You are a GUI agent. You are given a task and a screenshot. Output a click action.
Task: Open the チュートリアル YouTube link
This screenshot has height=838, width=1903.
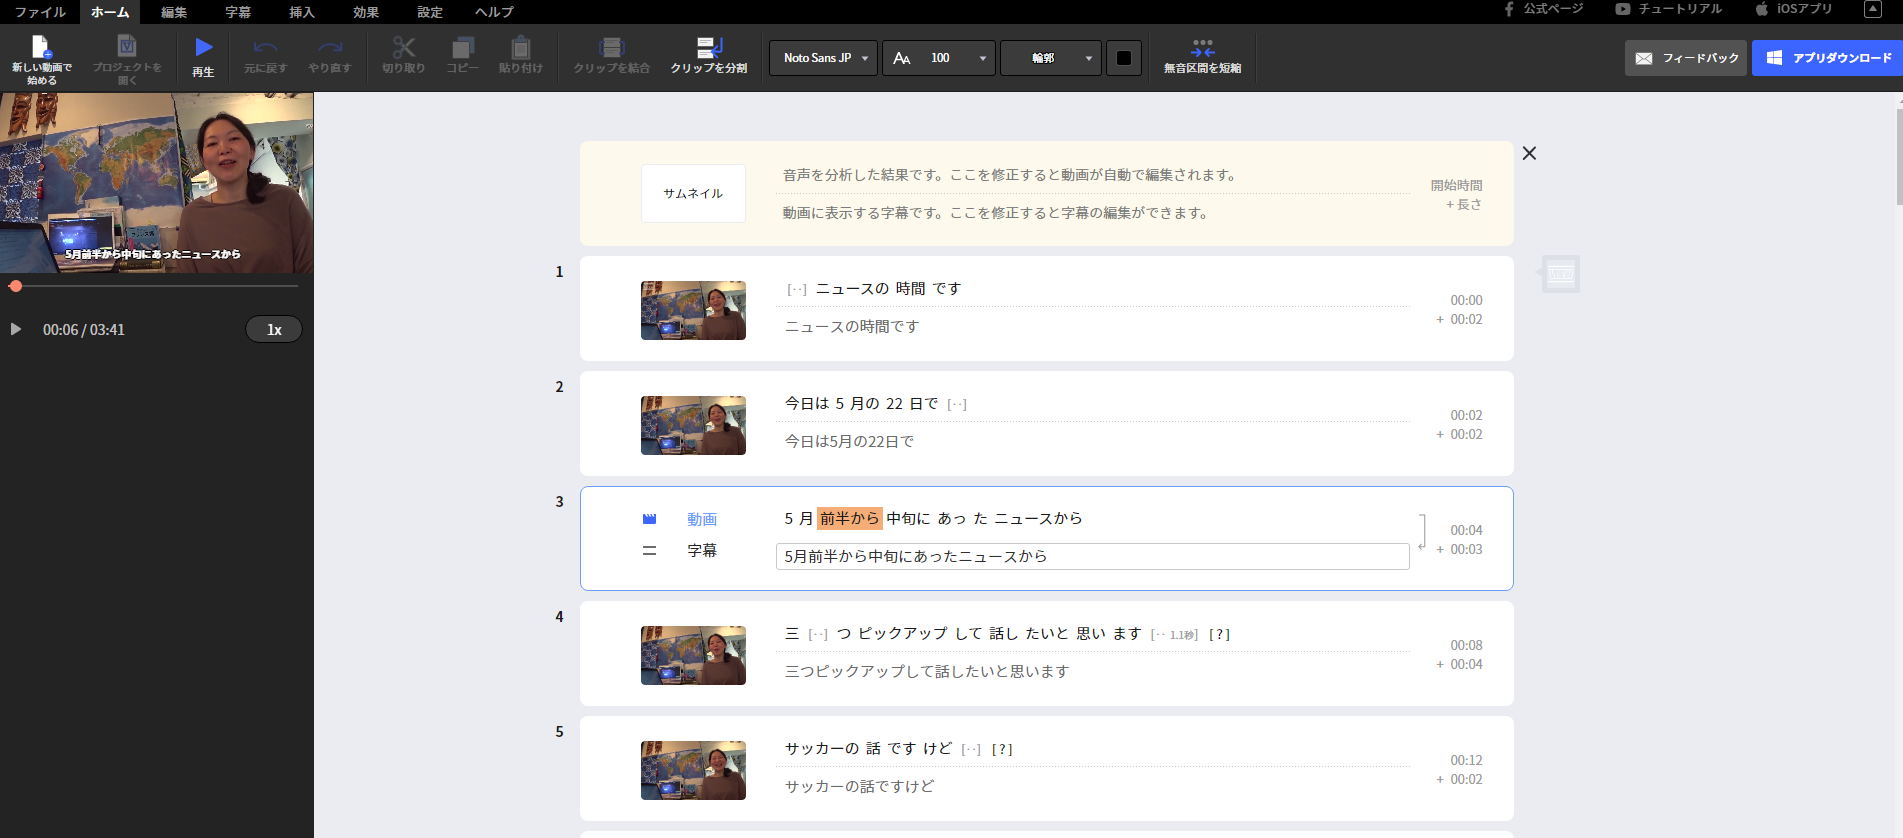point(1668,9)
